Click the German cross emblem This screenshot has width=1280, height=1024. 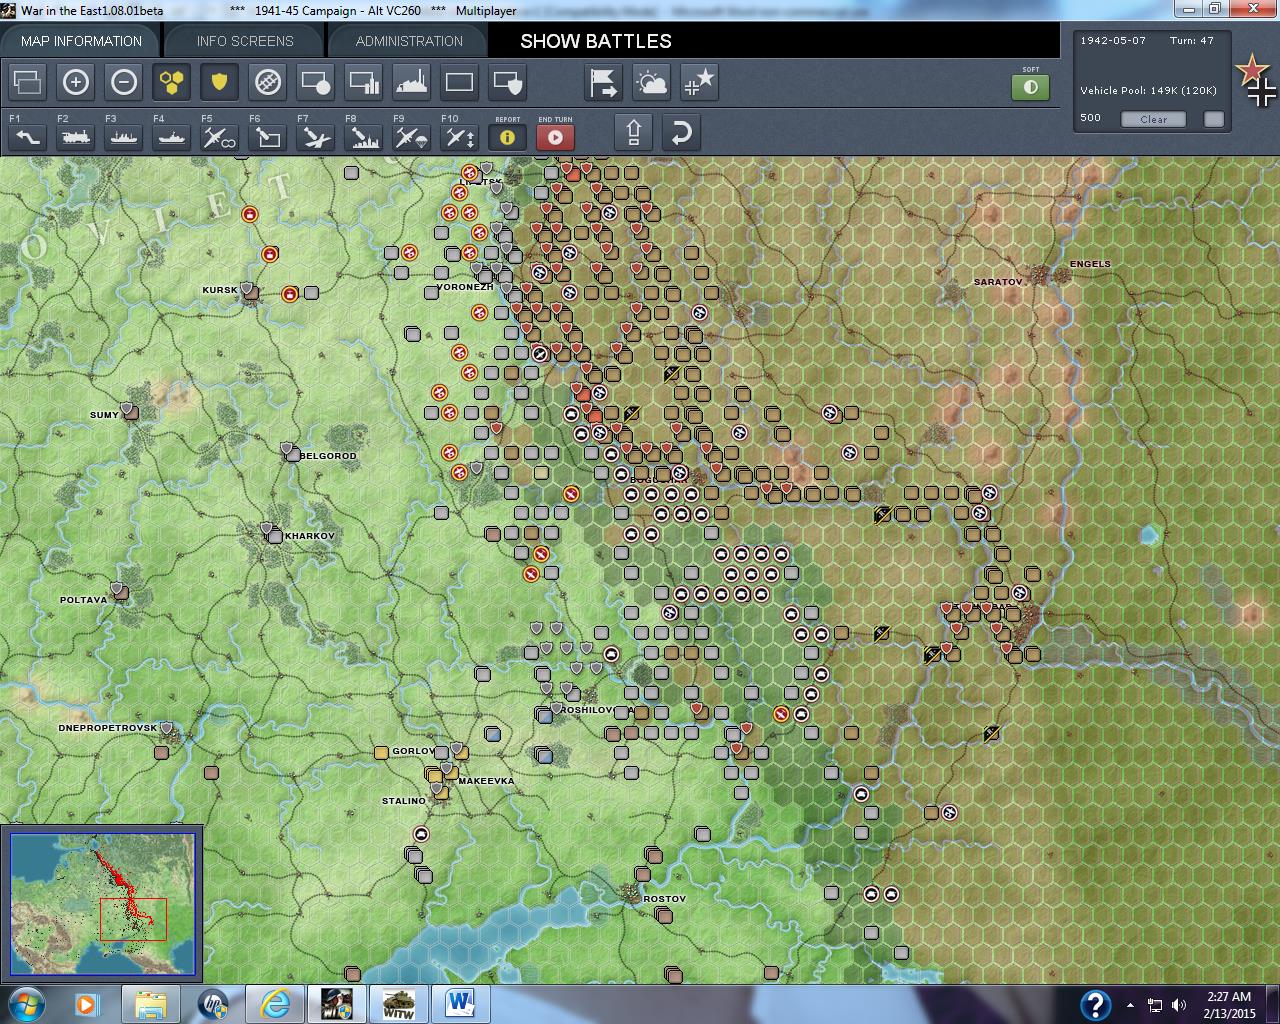[1262, 92]
